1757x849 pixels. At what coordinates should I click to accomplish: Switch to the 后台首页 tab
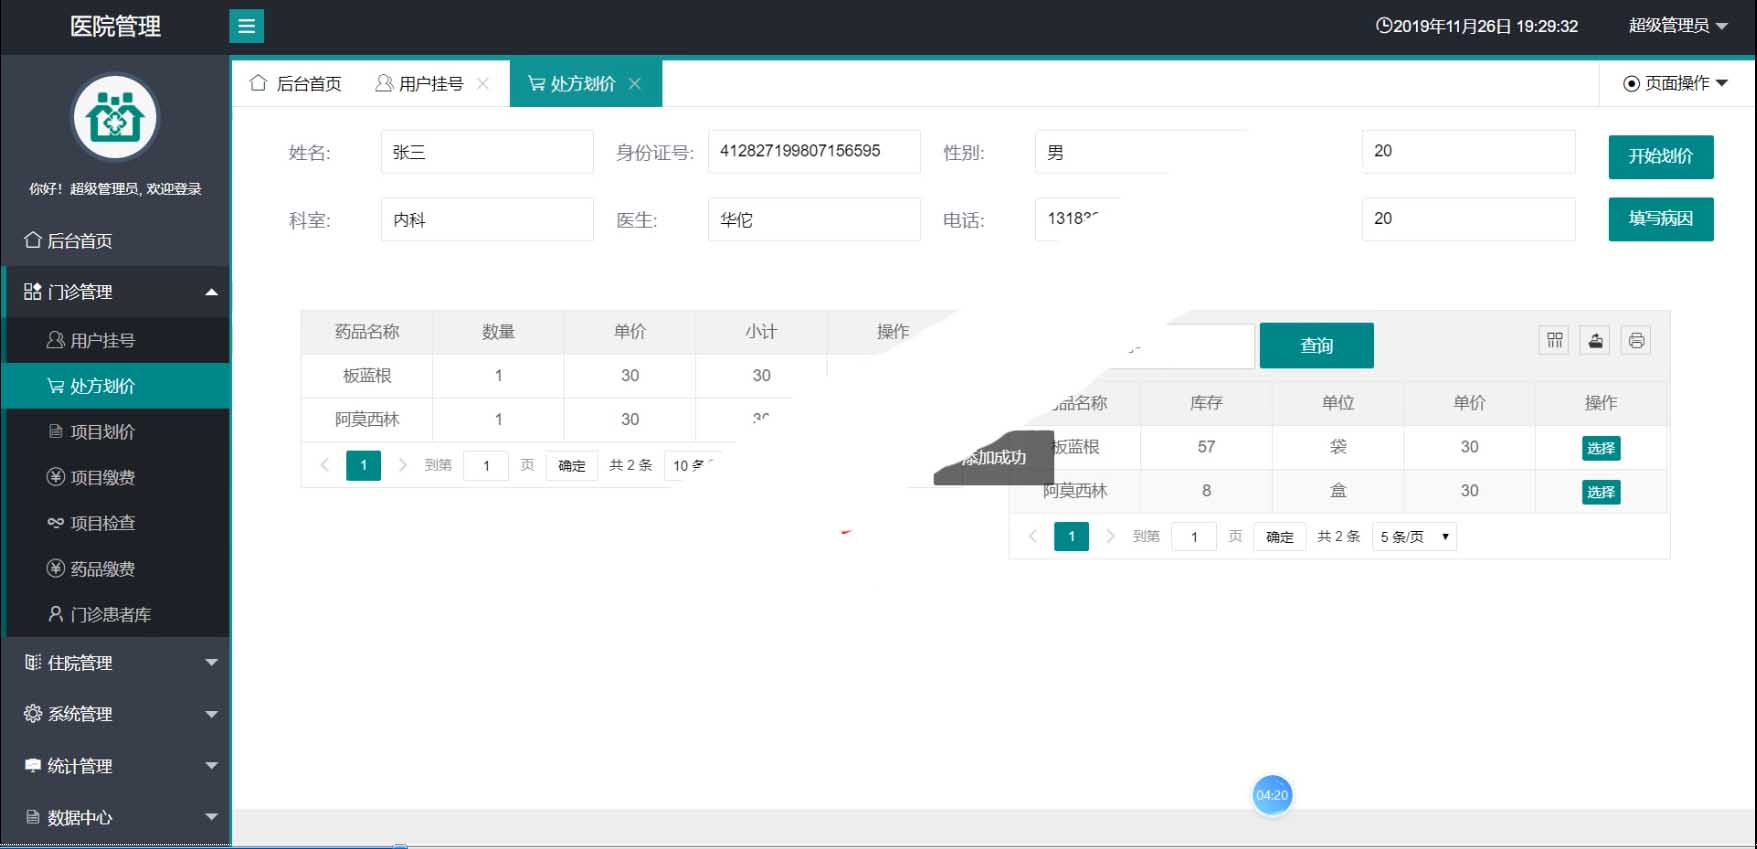pyautogui.click(x=296, y=84)
